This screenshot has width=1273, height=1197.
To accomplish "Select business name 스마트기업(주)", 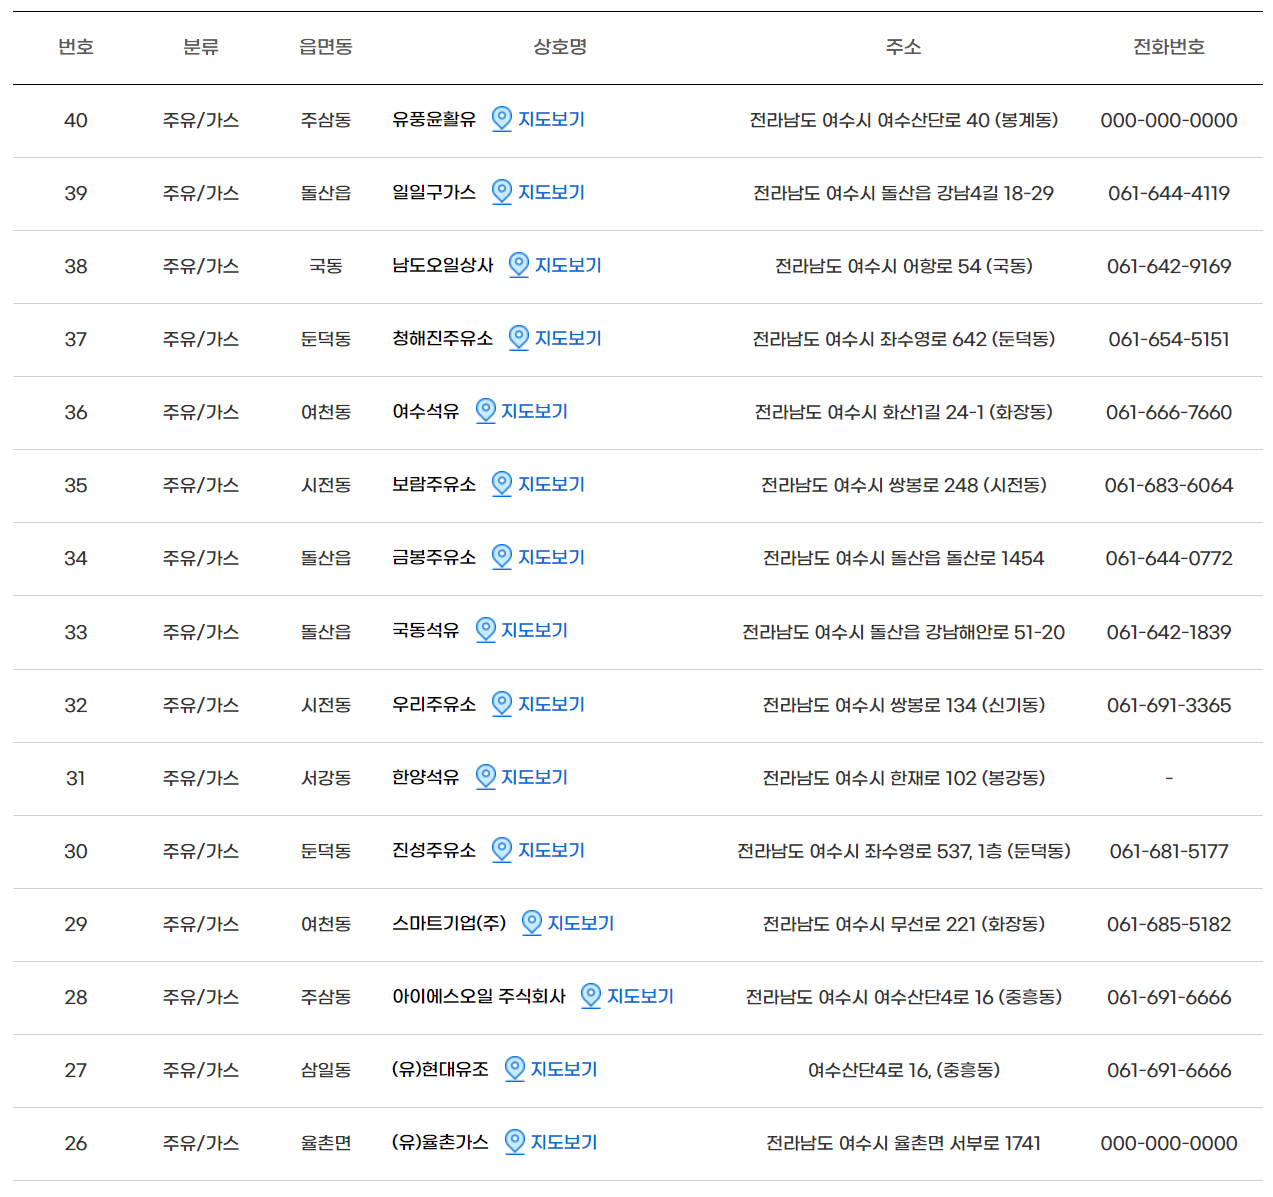I will [x=450, y=923].
